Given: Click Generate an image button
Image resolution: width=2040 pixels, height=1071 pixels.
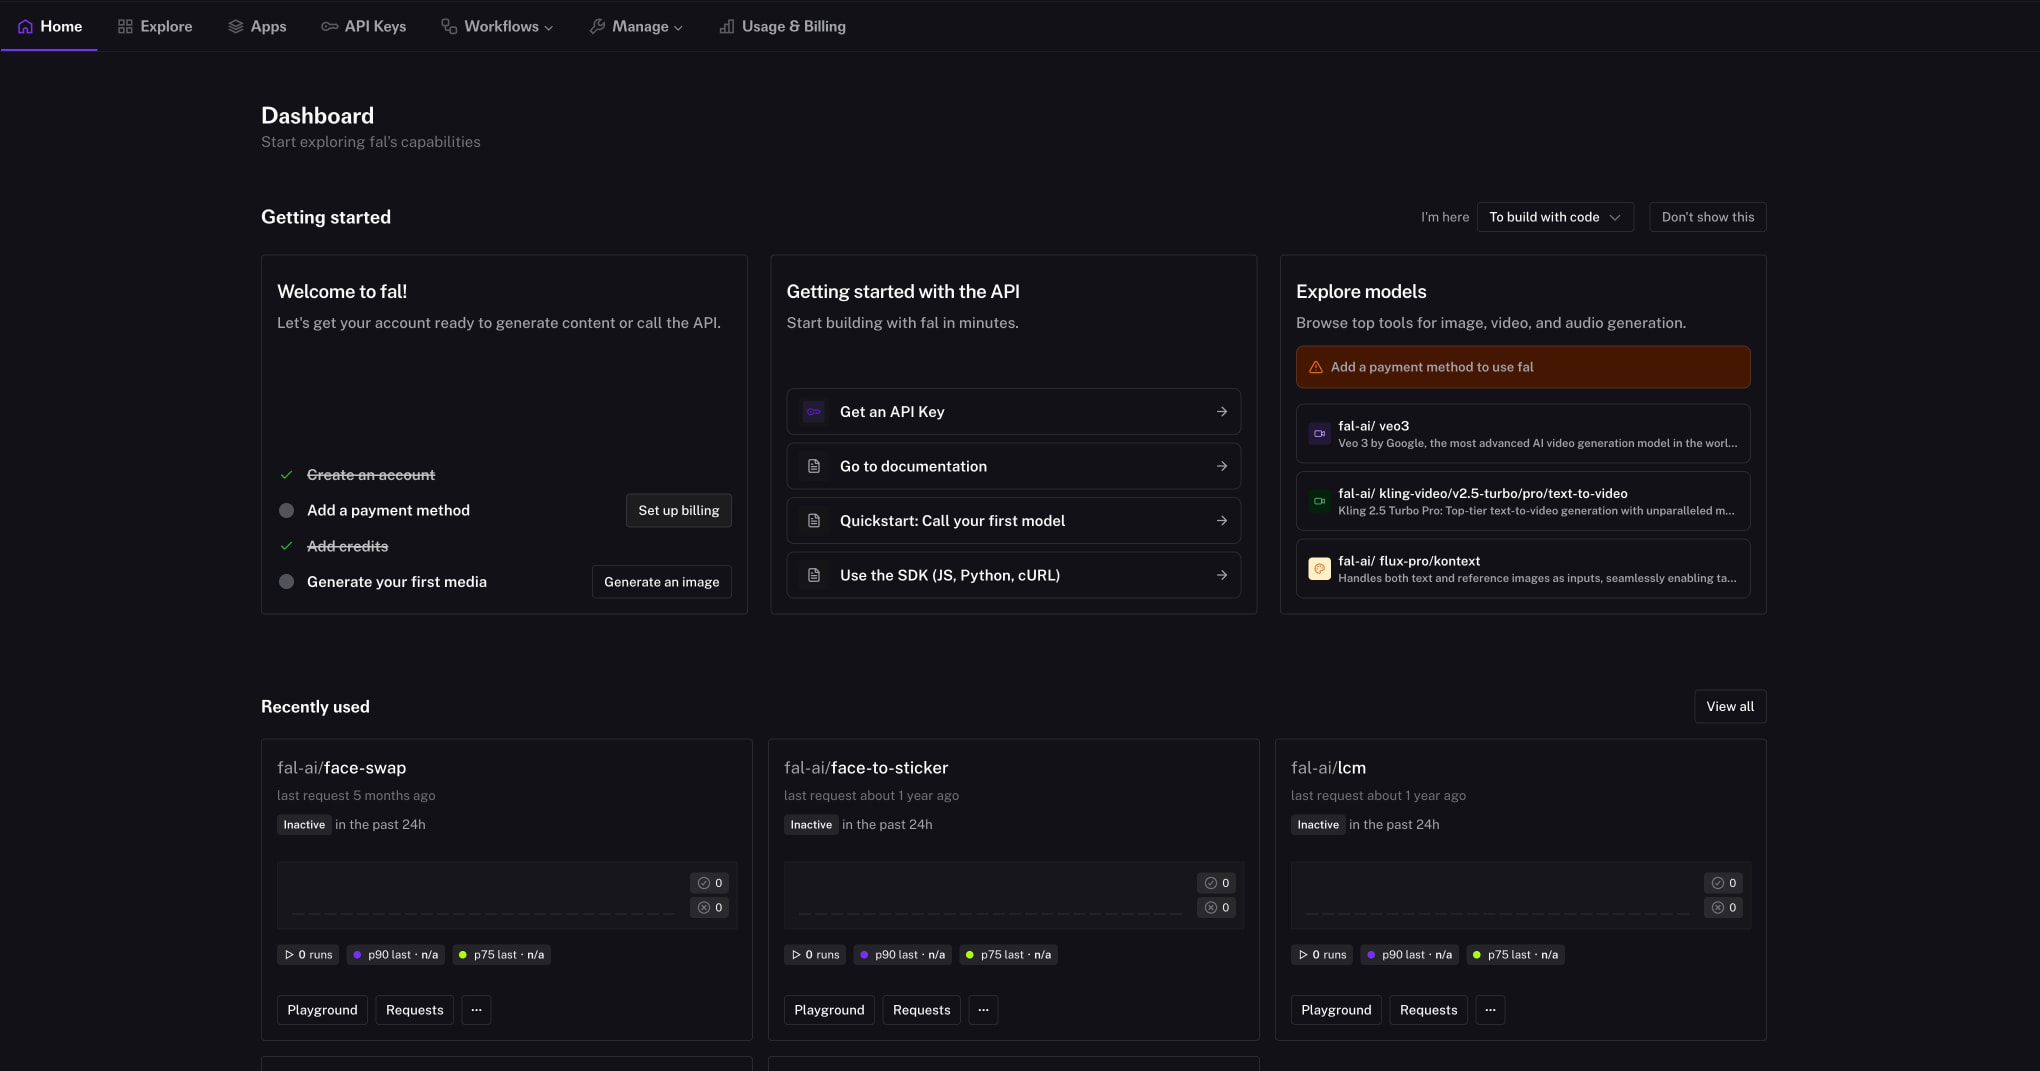Looking at the screenshot, I should (661, 582).
